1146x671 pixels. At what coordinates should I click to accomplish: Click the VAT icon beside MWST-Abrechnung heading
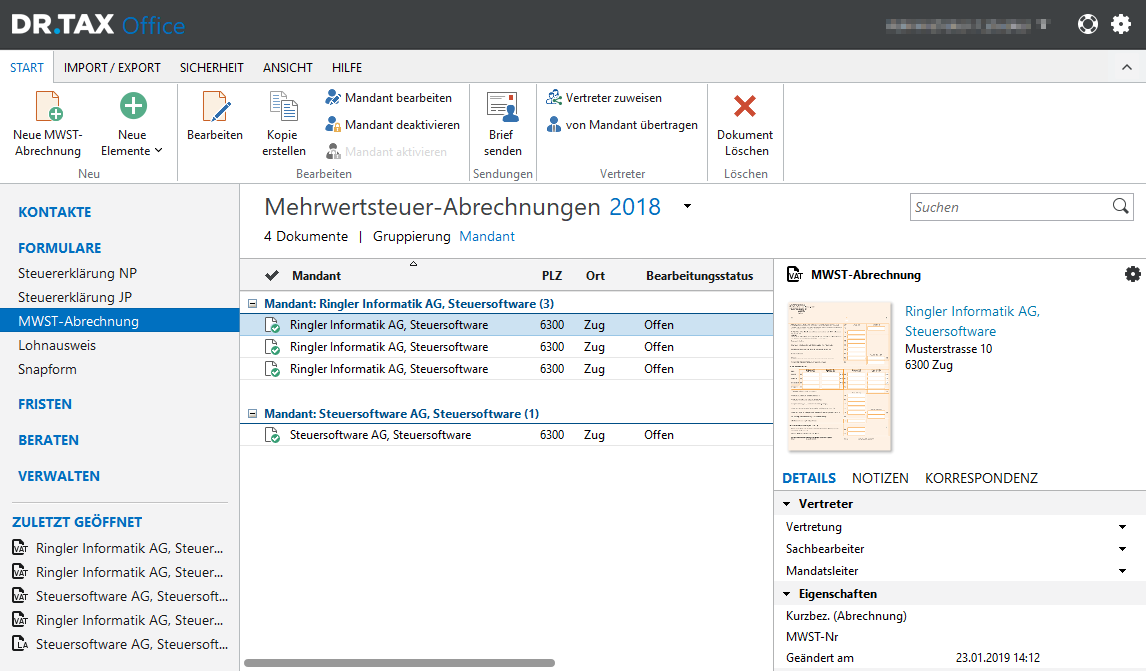(794, 275)
